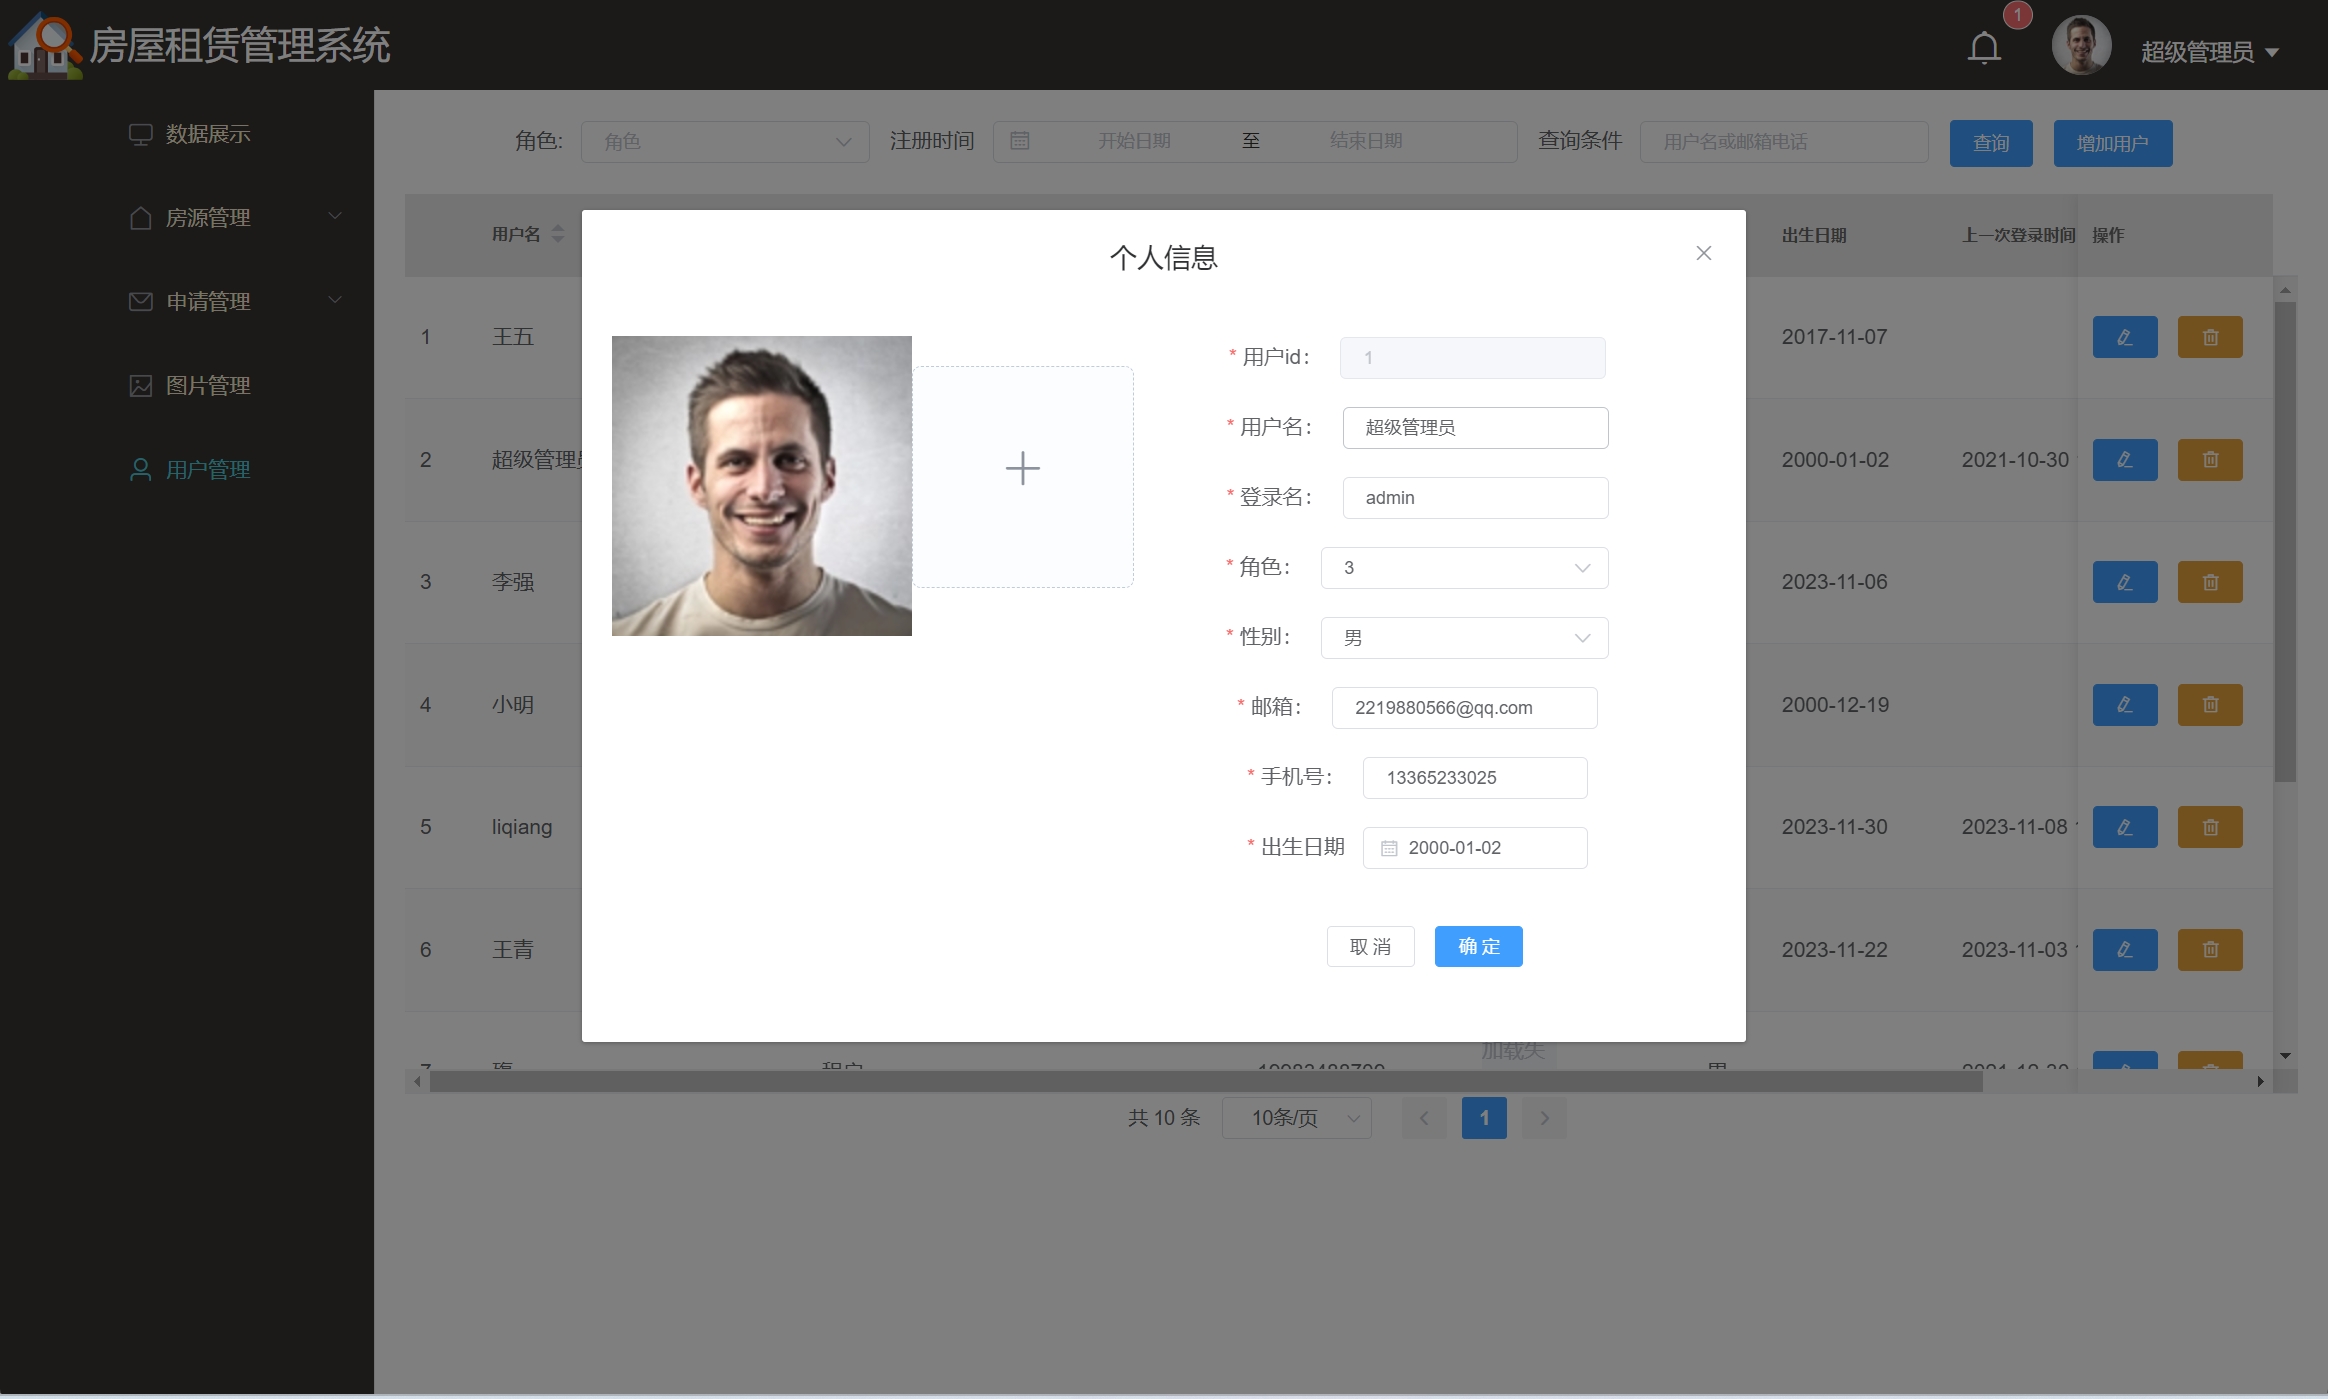Screen dimensions: 2328x1399
Task: Click the plus icon to upload avatar
Action: [1022, 468]
